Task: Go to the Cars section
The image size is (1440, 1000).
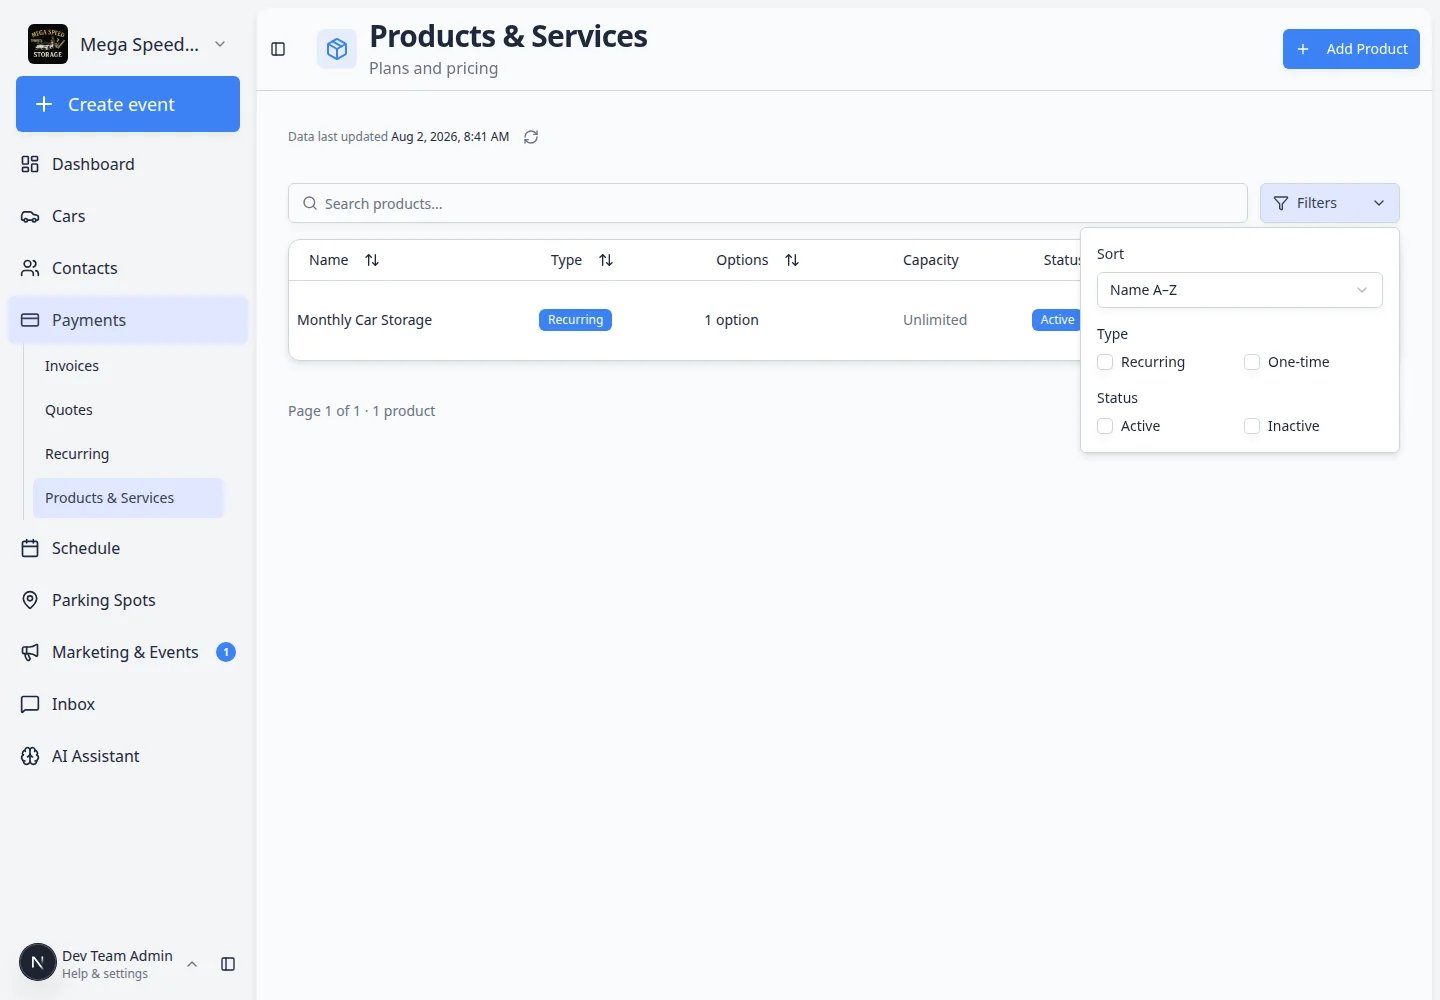Action: coord(128,216)
